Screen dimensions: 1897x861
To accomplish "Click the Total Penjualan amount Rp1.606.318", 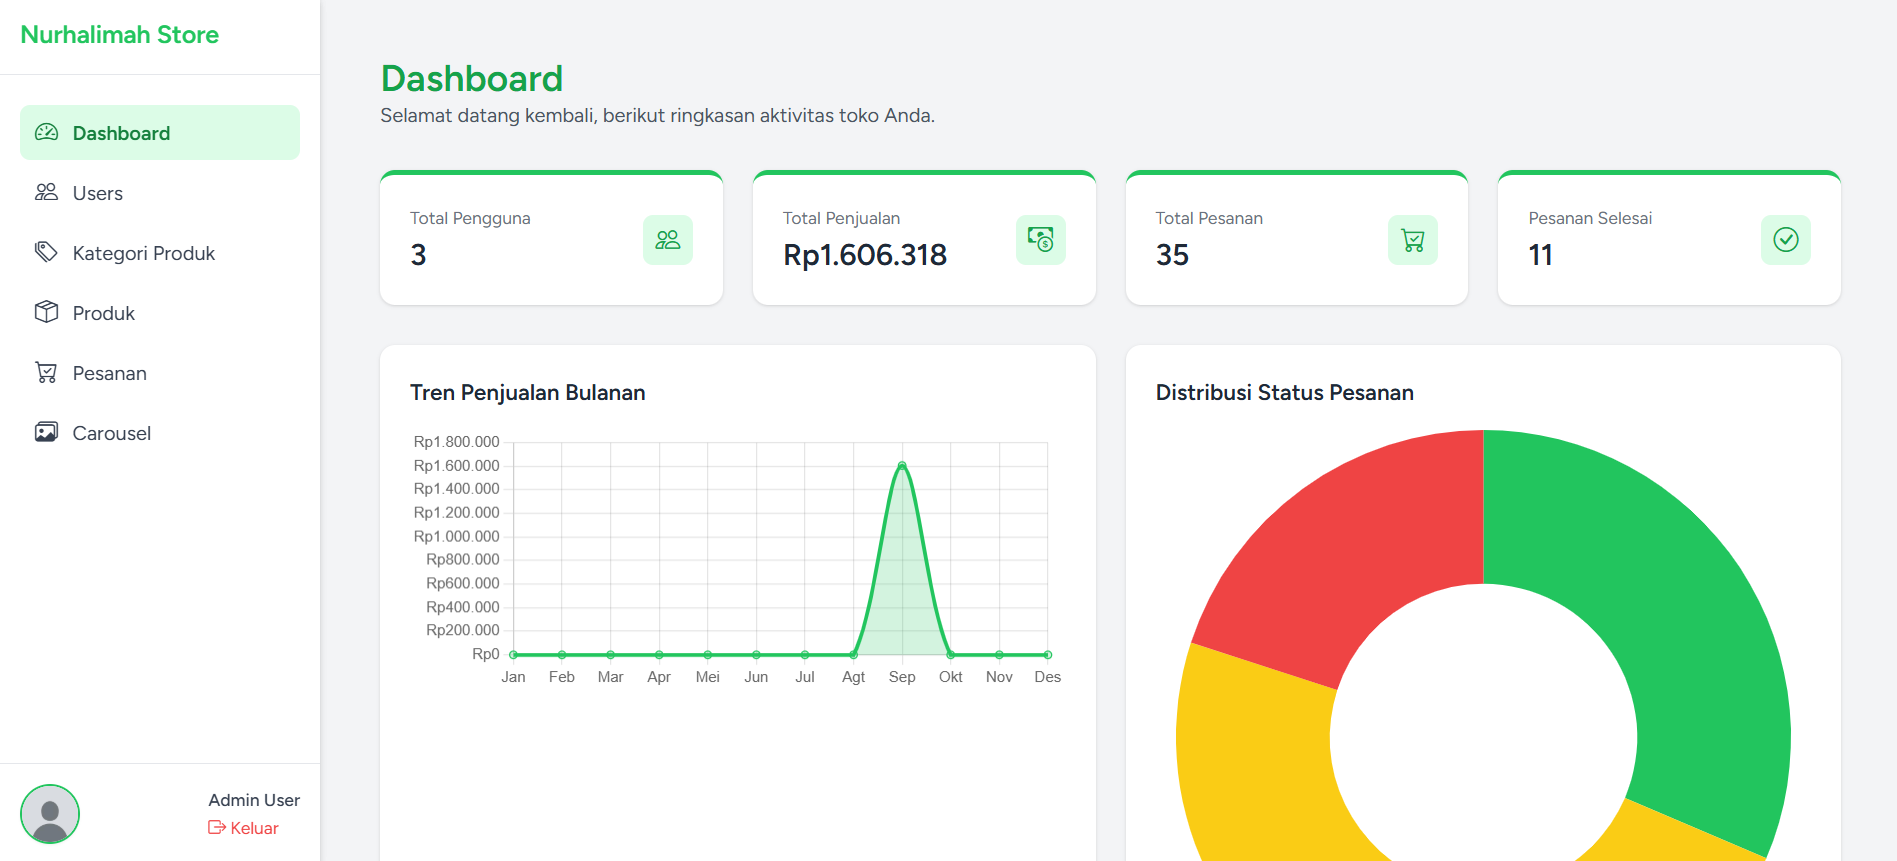I will (x=865, y=255).
